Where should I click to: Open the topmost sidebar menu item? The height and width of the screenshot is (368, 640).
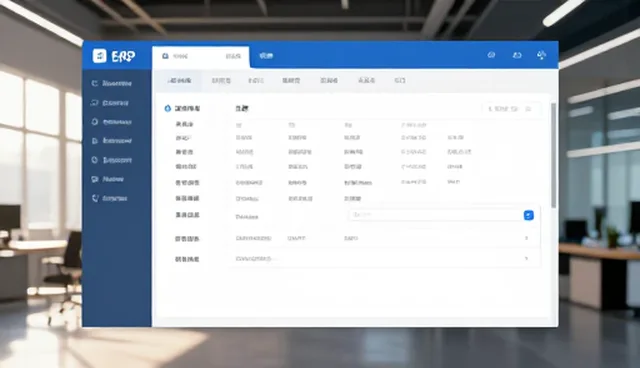pyautogui.click(x=112, y=83)
